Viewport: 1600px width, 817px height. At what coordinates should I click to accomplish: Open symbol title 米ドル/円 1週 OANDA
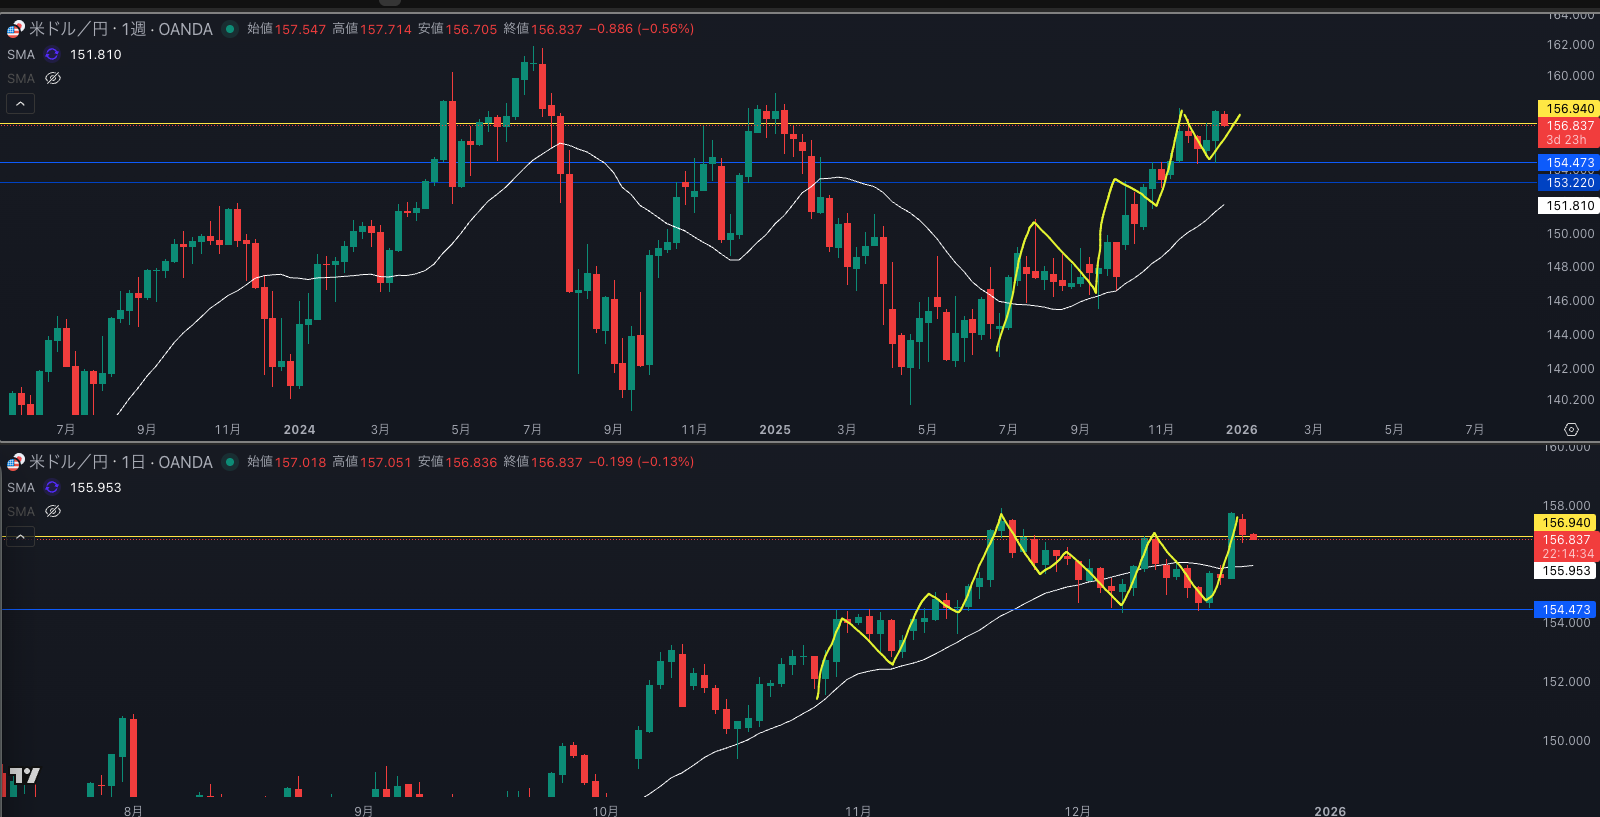point(120,29)
